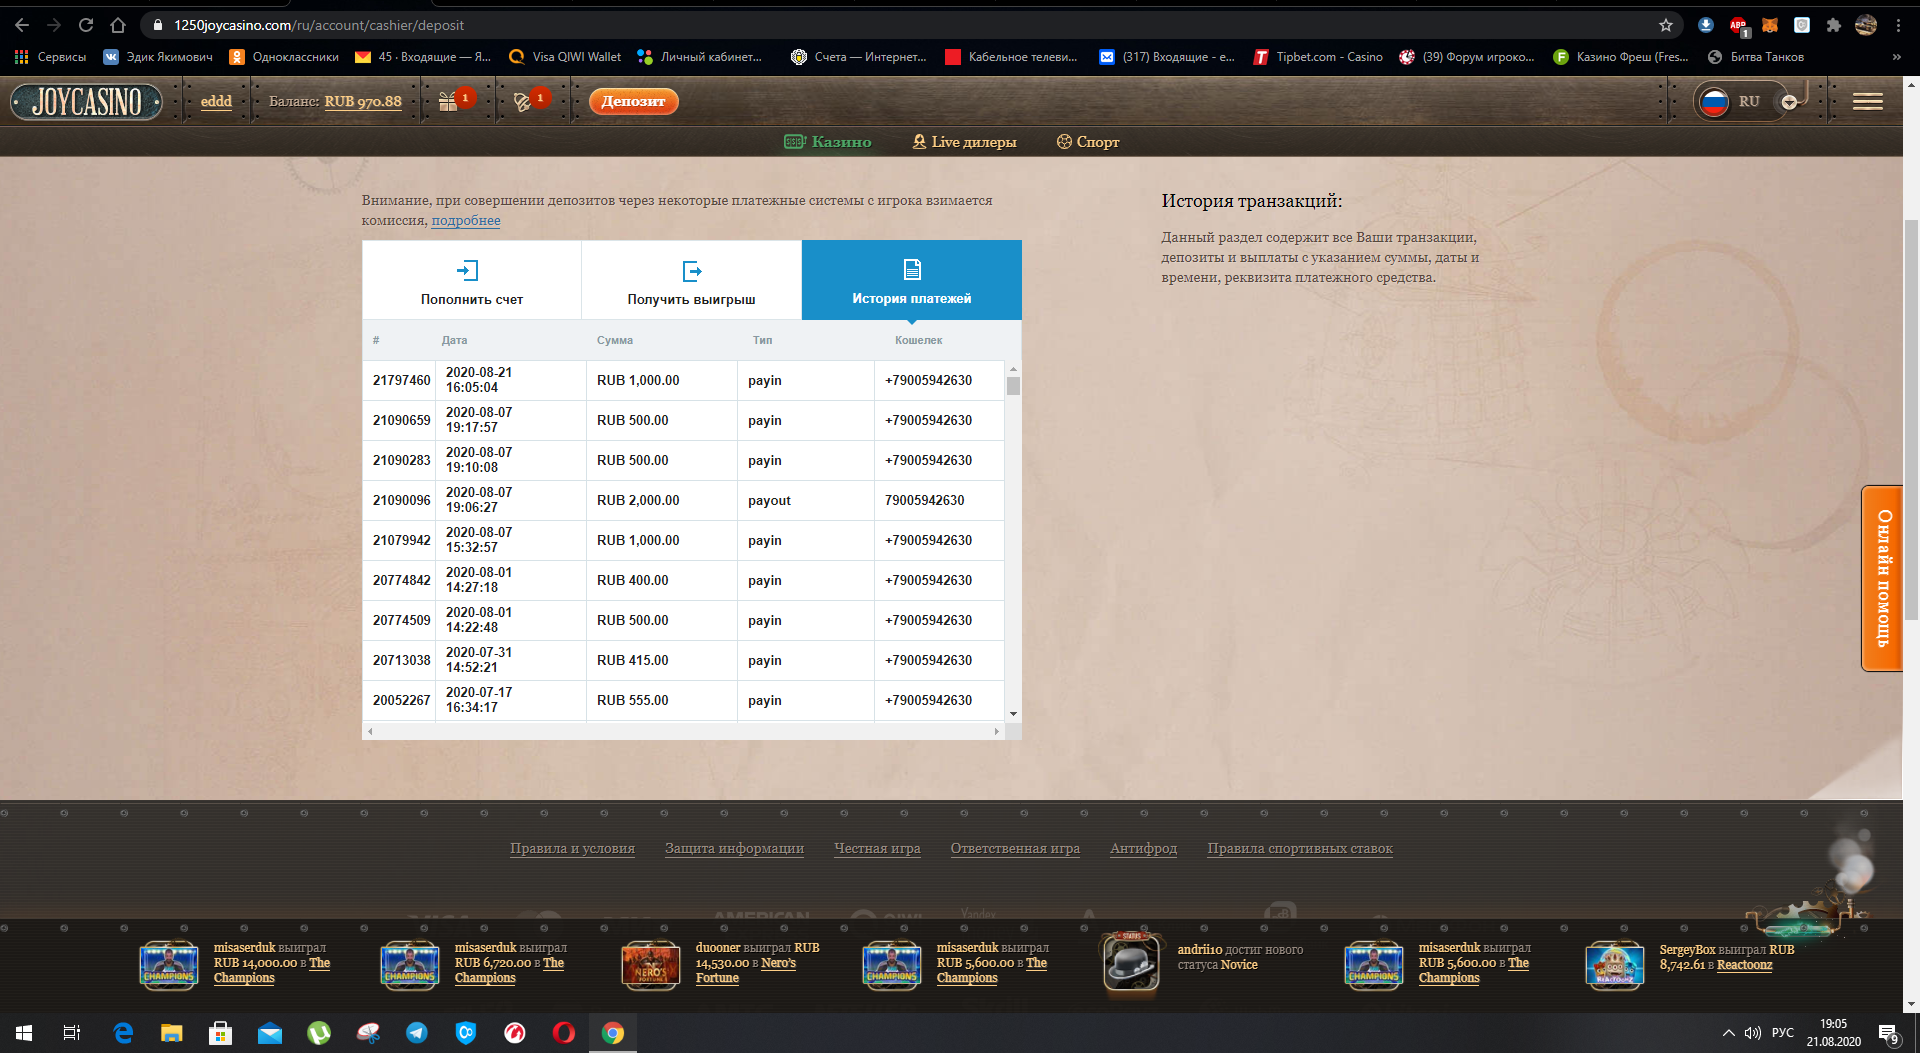Expand the RU language dropdown arrow
This screenshot has height=1053, width=1920.
[1789, 102]
